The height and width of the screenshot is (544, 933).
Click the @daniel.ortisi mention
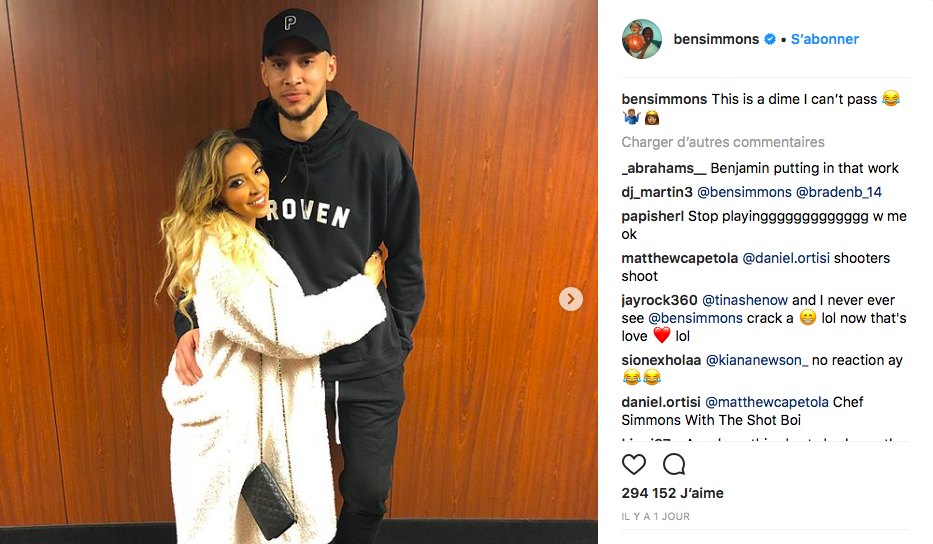(x=786, y=258)
